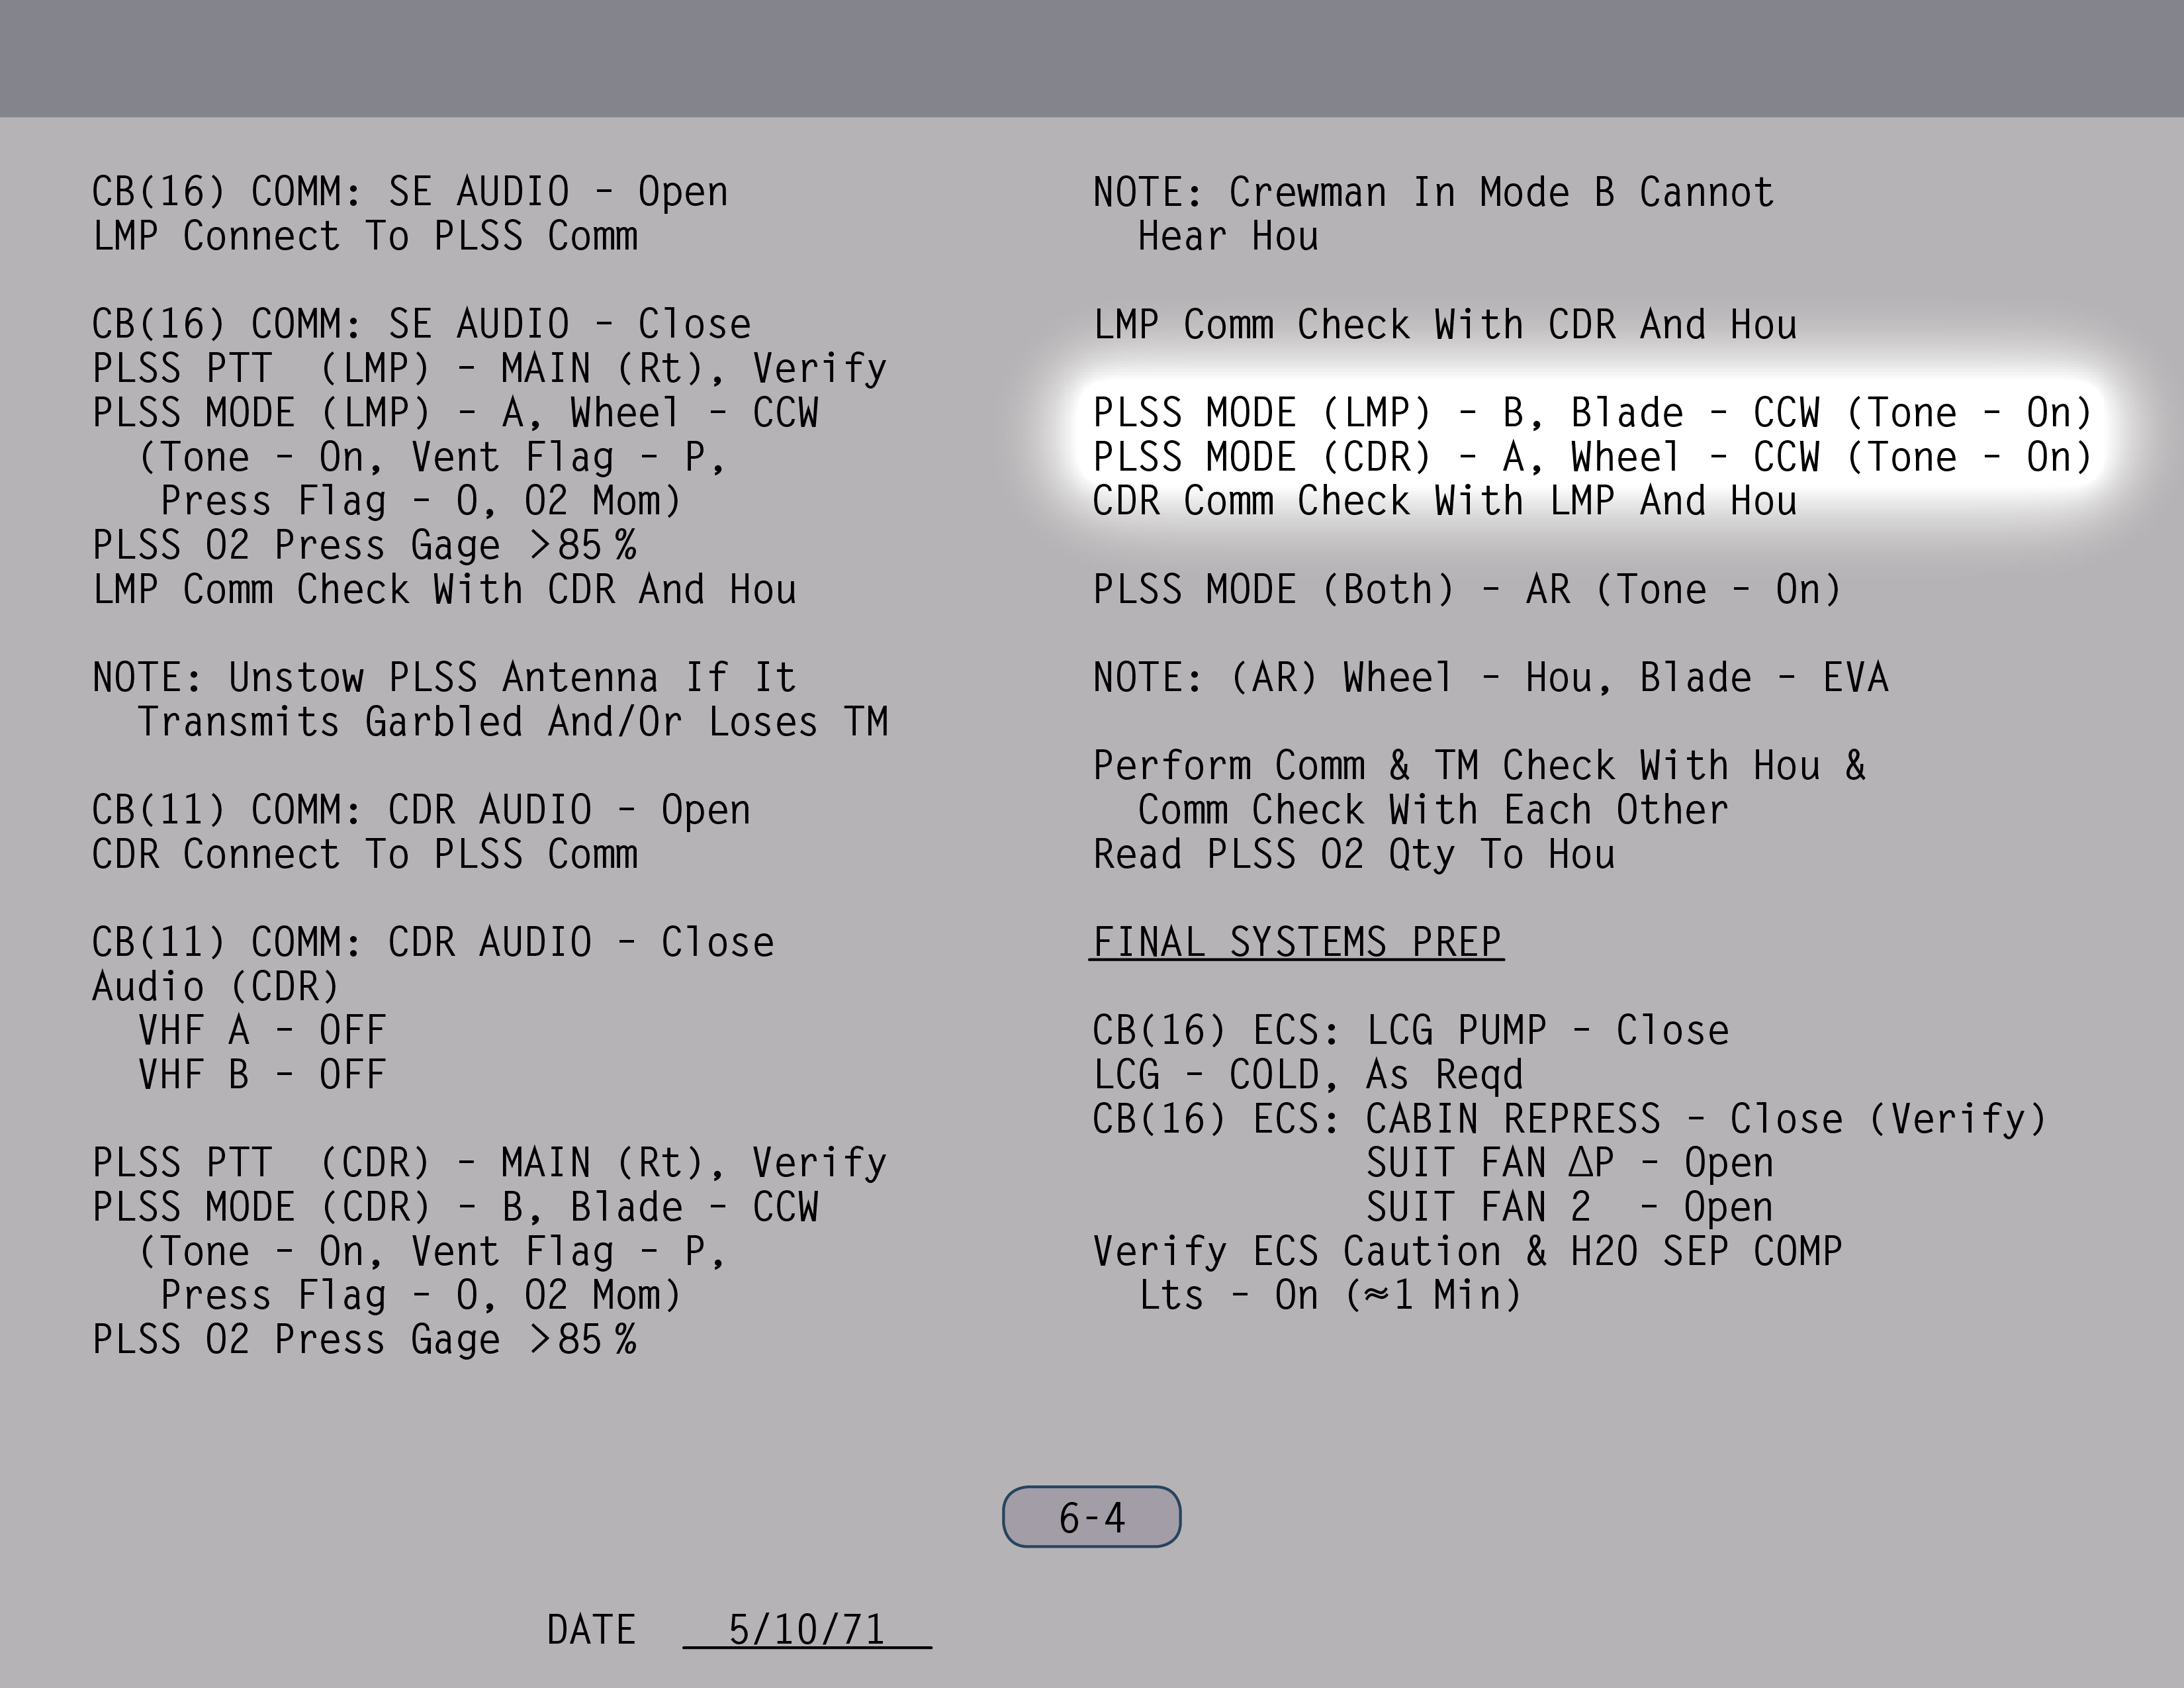The width and height of the screenshot is (2184, 1688).
Task: Click the 5/10/71 date field
Action: [806, 1630]
